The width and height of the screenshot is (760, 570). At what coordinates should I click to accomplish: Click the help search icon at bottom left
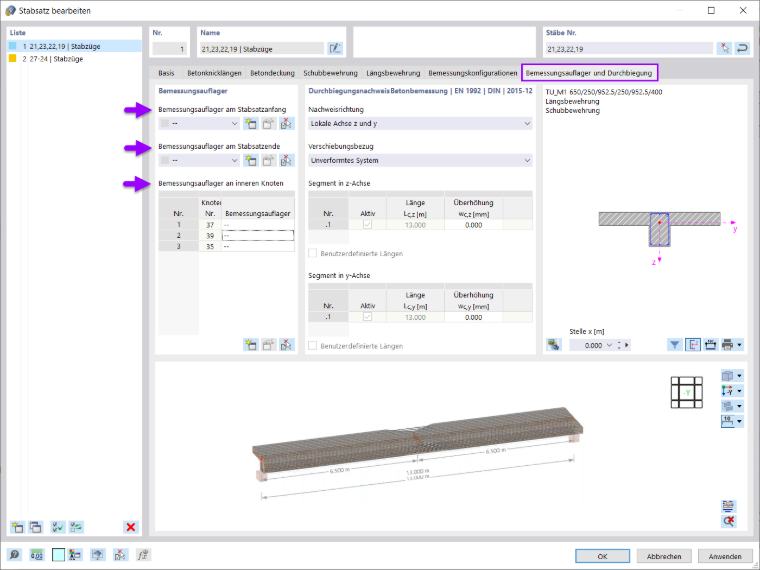[x=15, y=554]
